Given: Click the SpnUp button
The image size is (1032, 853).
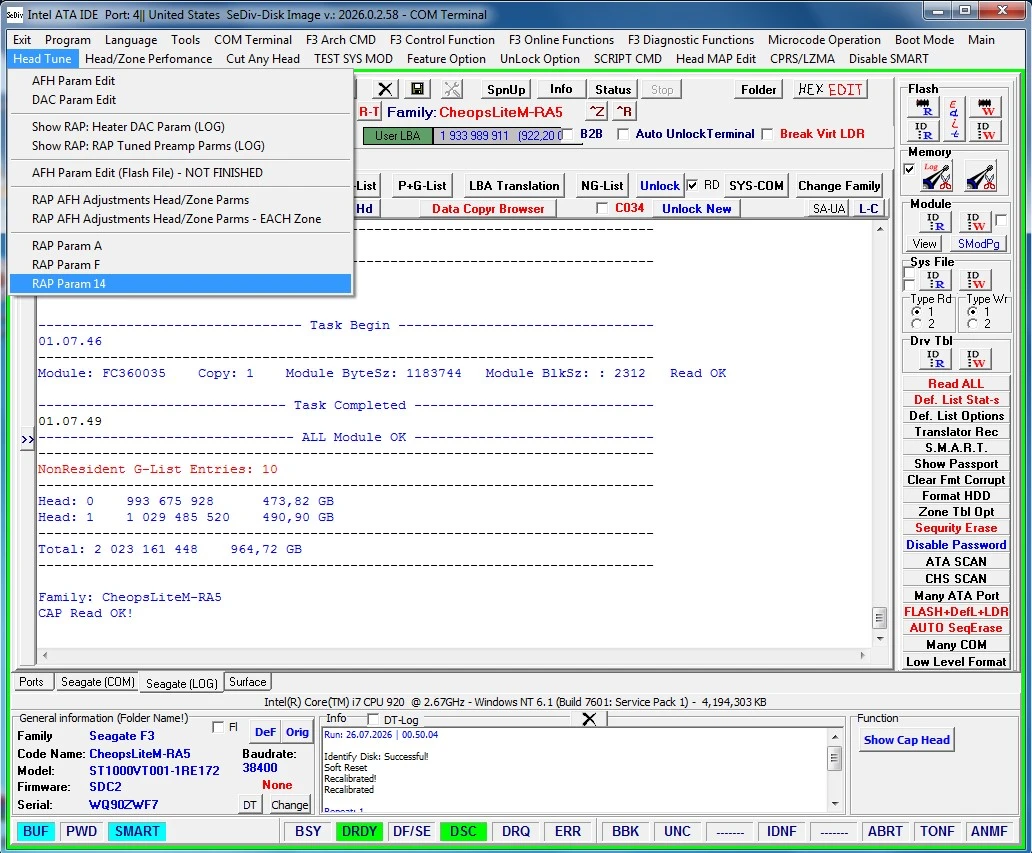Looking at the screenshot, I should 506,90.
